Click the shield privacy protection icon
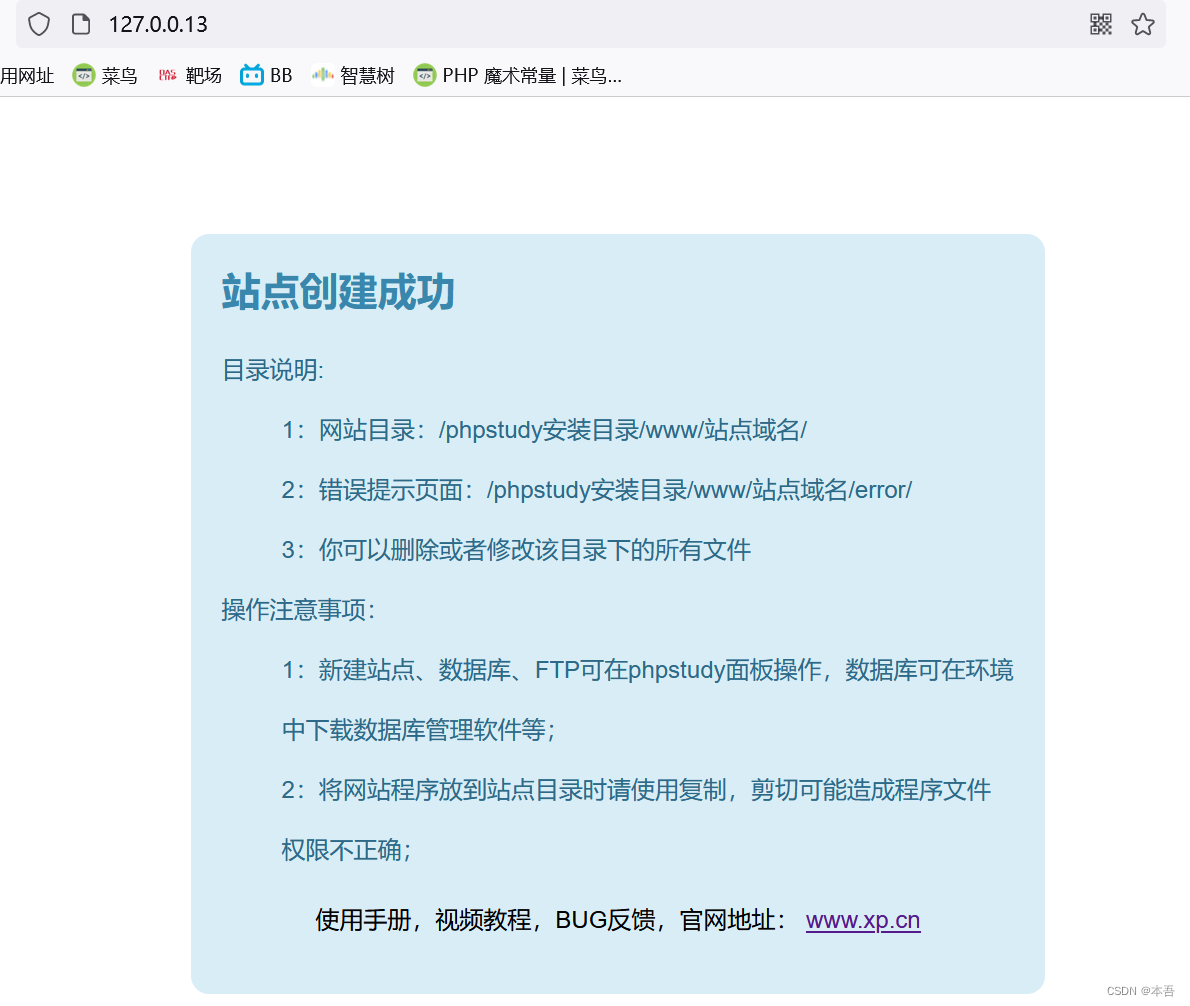 coord(38,23)
